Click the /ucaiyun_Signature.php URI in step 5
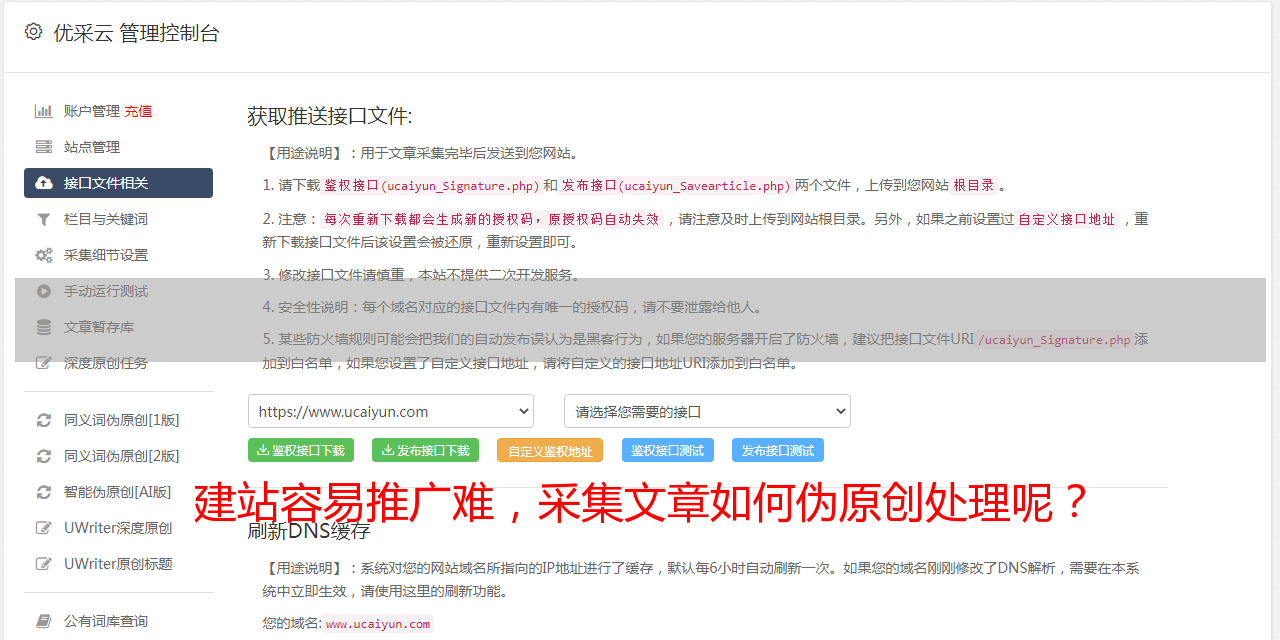 click(1054, 339)
